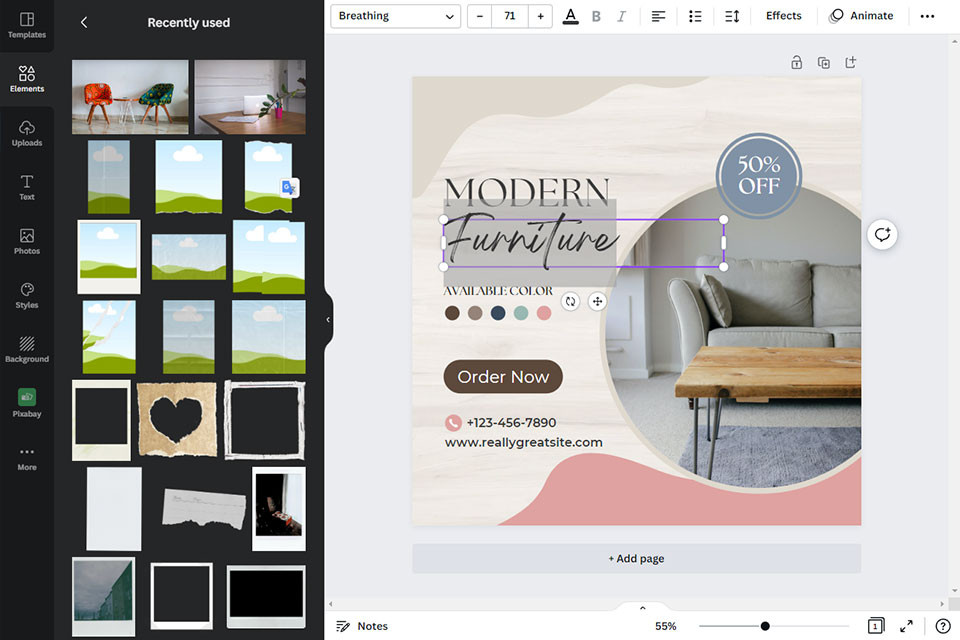The image size is (960, 640).
Task: Open the Effects panel
Action: (783, 16)
